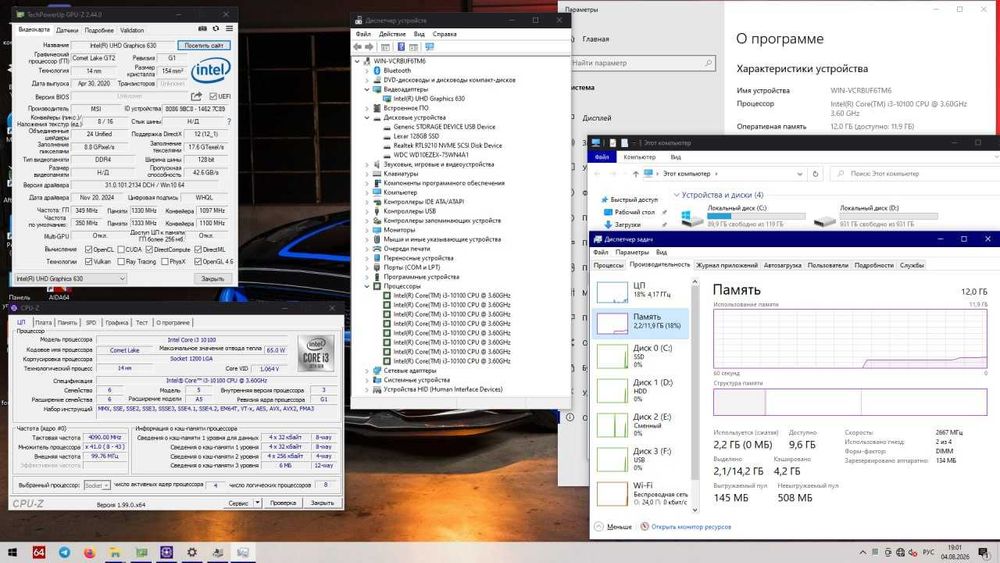This screenshot has height=563, width=1000.
Task: Click the Bluetooth icon in the device tree
Action: click(x=377, y=71)
